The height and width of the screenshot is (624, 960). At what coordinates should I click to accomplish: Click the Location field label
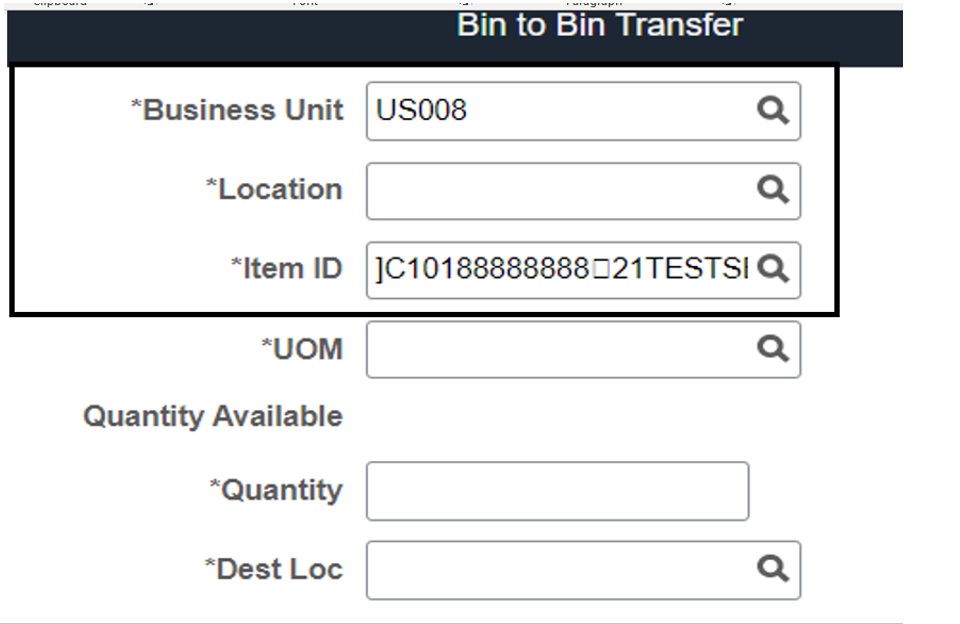[x=274, y=189]
